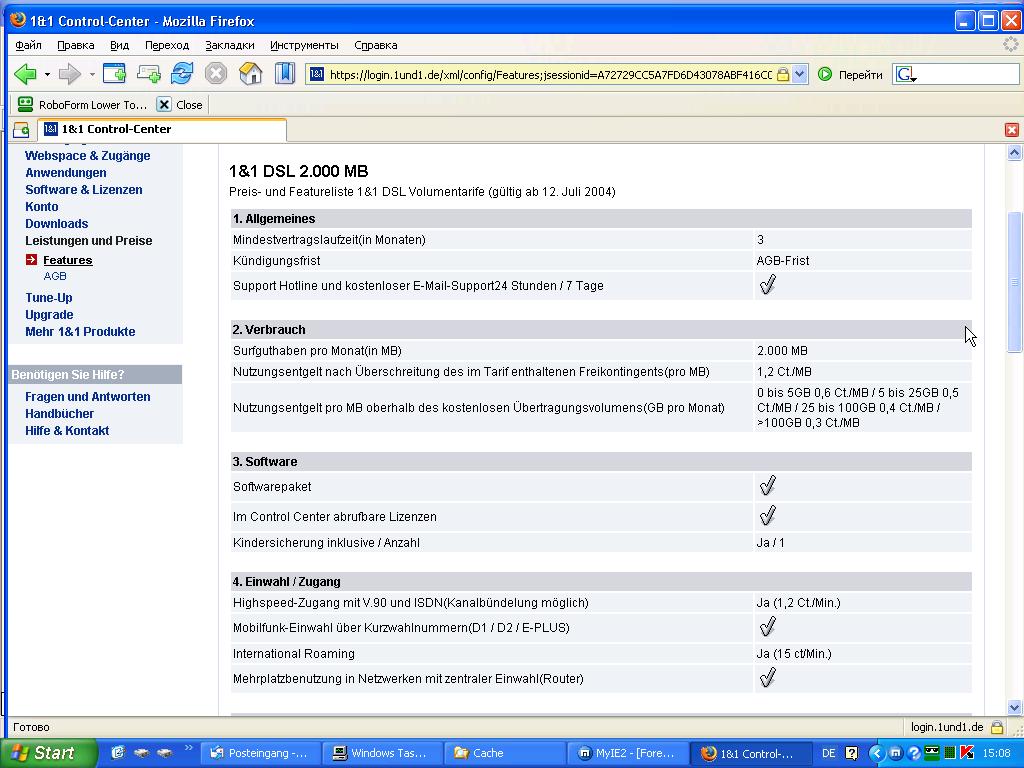This screenshot has height=768, width=1024.
Task: Close the RoboForm lower toolbar
Action: click(180, 104)
